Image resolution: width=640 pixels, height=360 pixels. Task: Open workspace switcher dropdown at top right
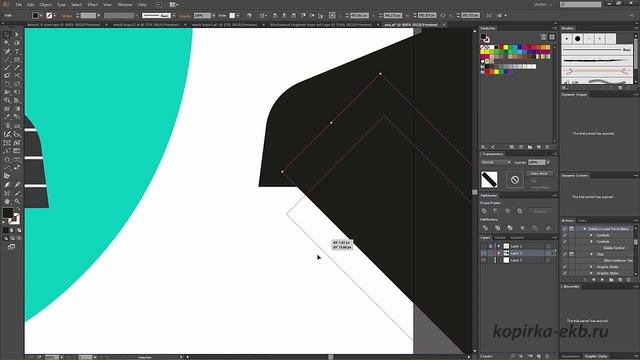(543, 4)
